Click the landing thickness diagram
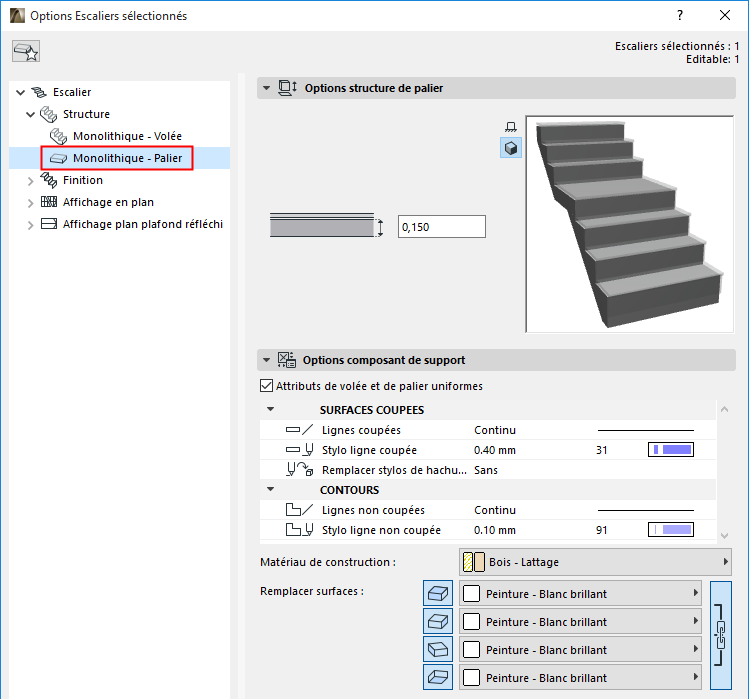The image size is (749, 699). point(326,225)
